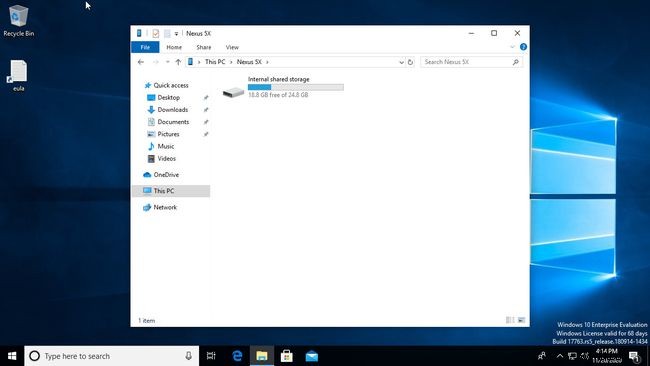Click the Cortana microphone icon
The image size is (650, 366).
pyautogui.click(x=189, y=356)
